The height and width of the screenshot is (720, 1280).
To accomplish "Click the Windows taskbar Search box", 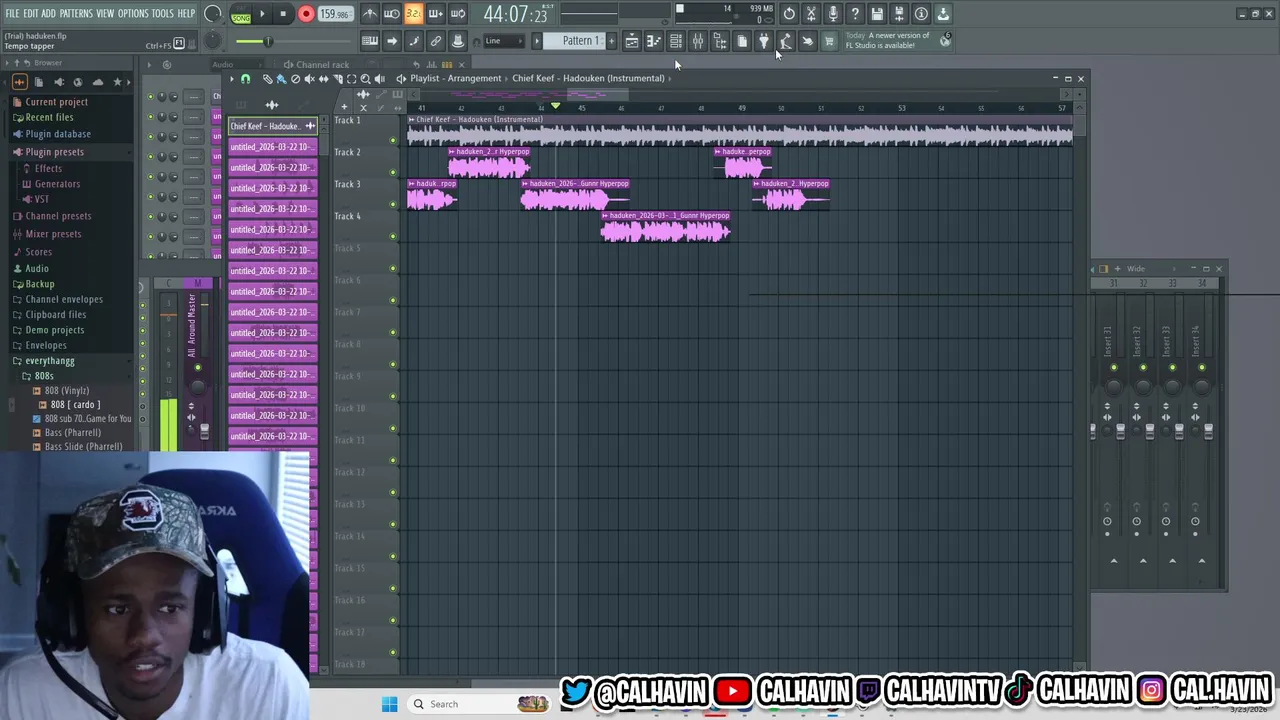I will [x=478, y=704].
